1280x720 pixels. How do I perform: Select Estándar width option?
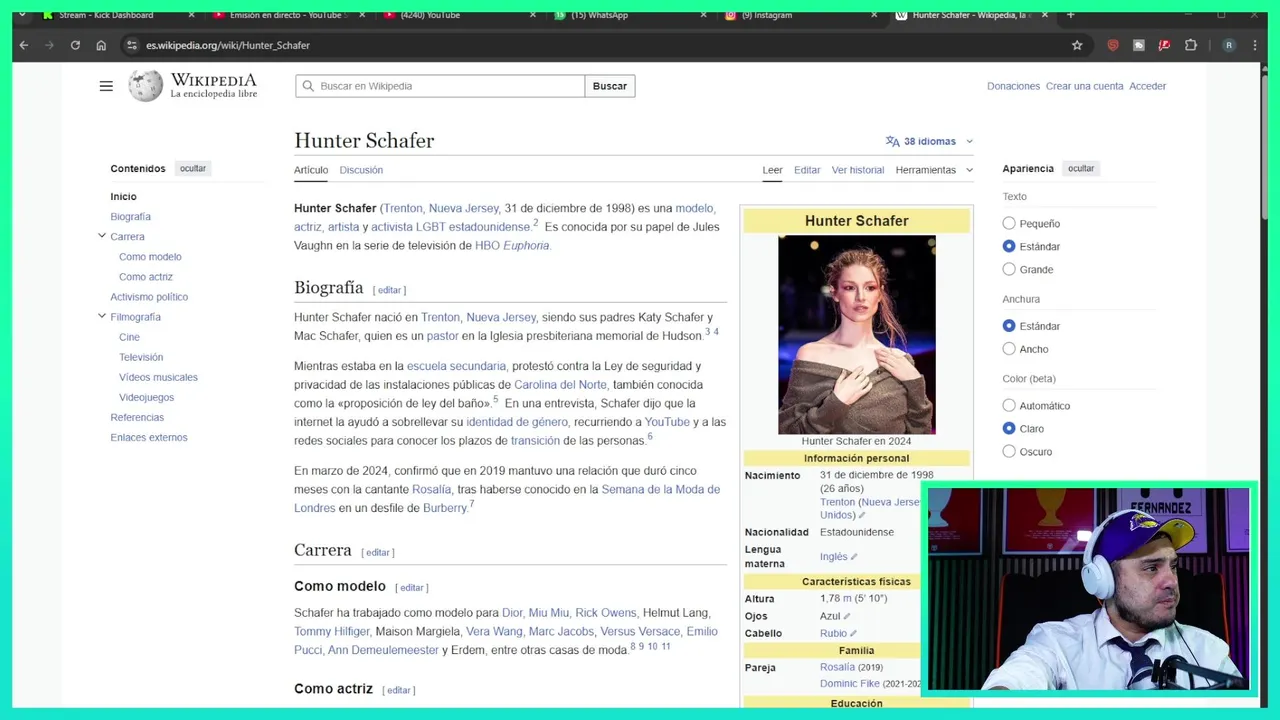point(1009,326)
